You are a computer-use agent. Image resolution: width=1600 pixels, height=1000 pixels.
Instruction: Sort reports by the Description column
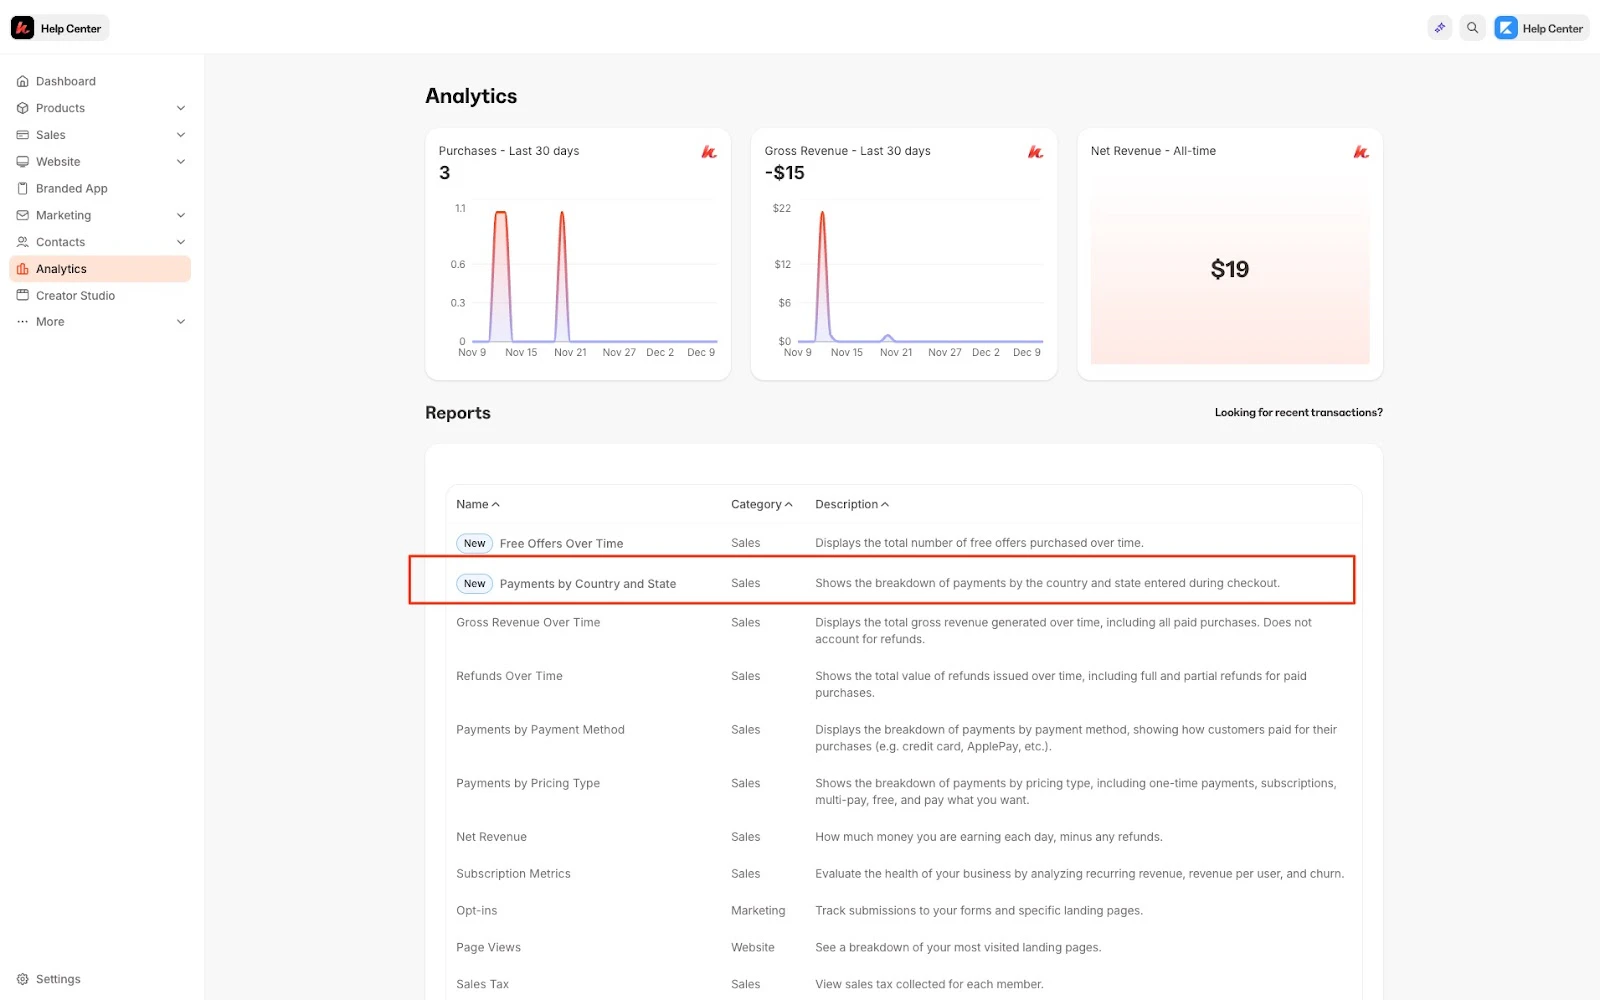[x=852, y=504]
